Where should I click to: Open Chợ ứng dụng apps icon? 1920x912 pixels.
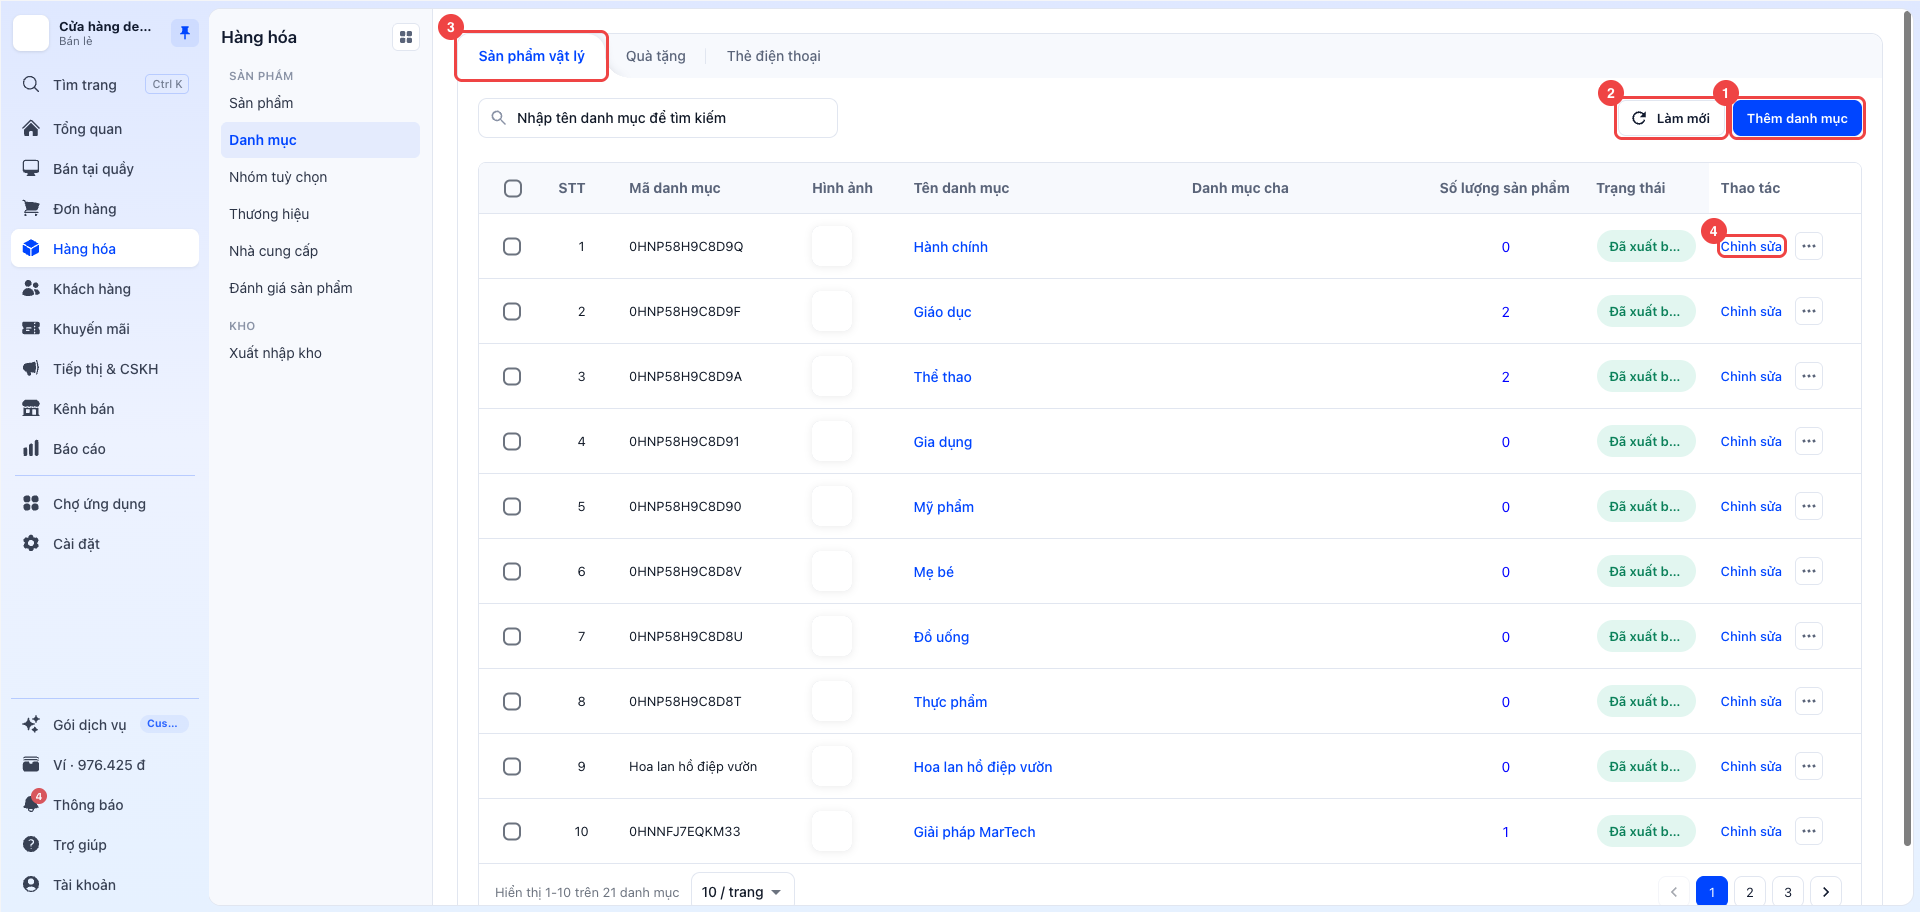(x=31, y=503)
